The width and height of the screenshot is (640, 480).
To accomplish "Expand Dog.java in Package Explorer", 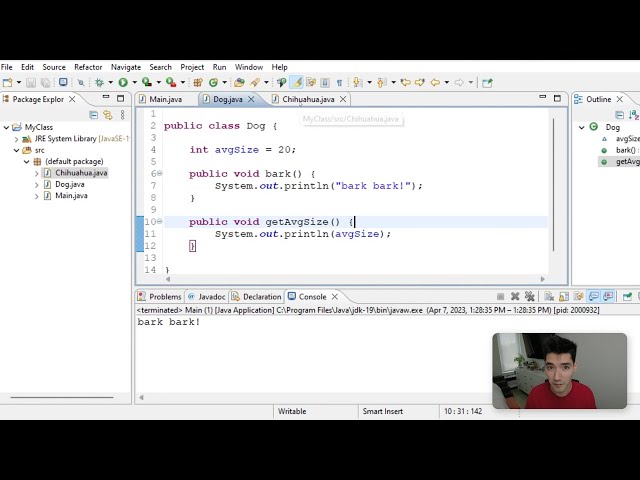I will pos(37,185).
